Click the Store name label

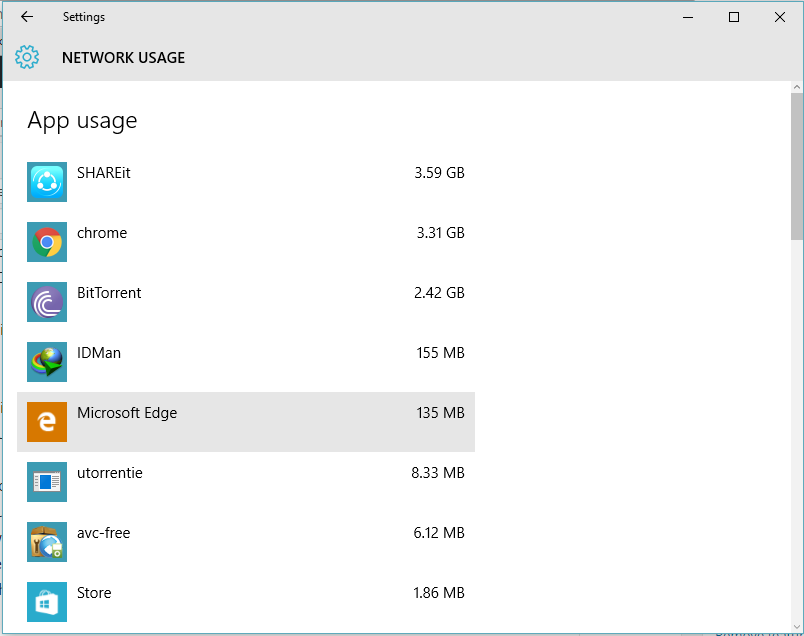[94, 593]
